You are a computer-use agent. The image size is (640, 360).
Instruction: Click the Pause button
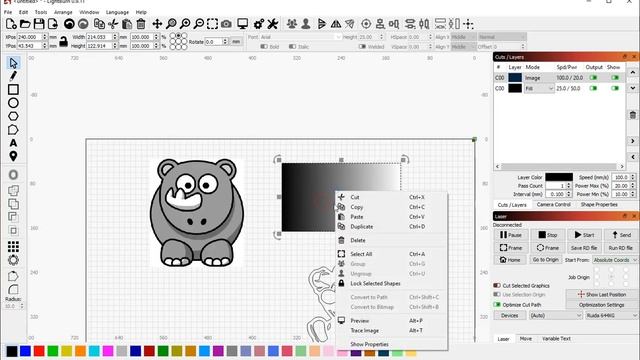pos(511,235)
